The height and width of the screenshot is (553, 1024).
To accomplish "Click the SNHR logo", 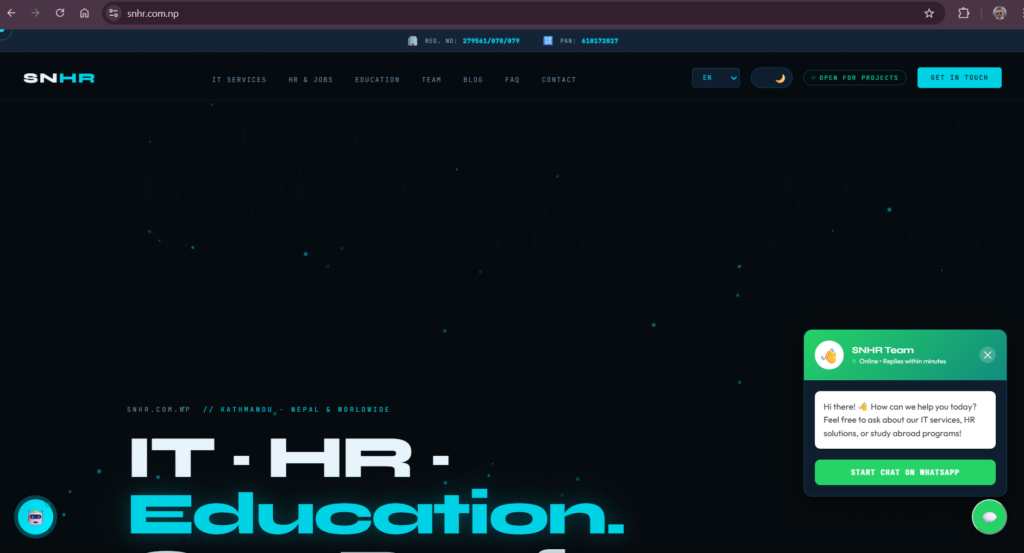I will point(59,78).
